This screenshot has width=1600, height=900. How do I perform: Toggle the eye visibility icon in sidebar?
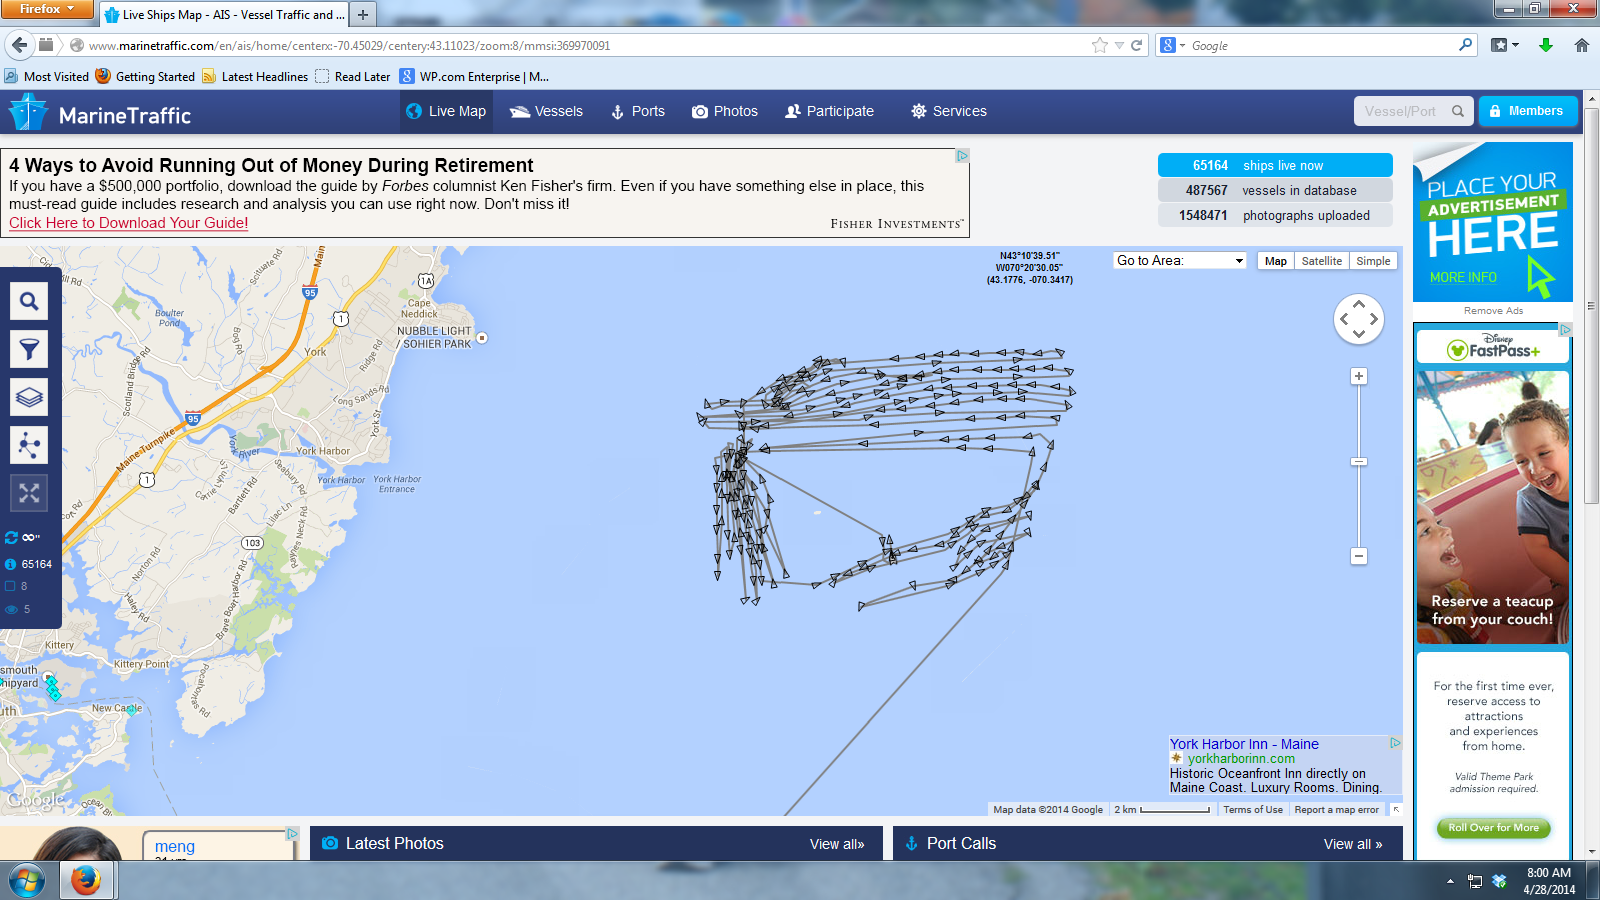[x=11, y=609]
